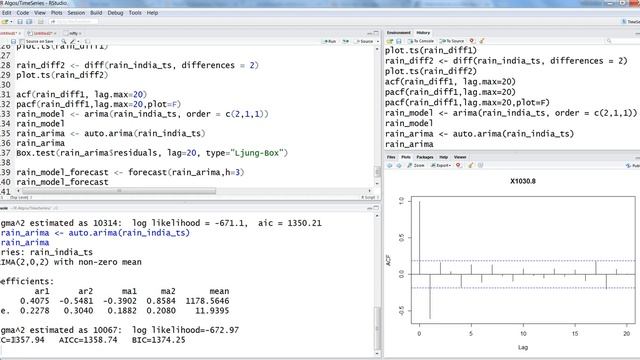Open the Source options dropdown arrow
The width and height of the screenshot is (640, 360).
[378, 41]
